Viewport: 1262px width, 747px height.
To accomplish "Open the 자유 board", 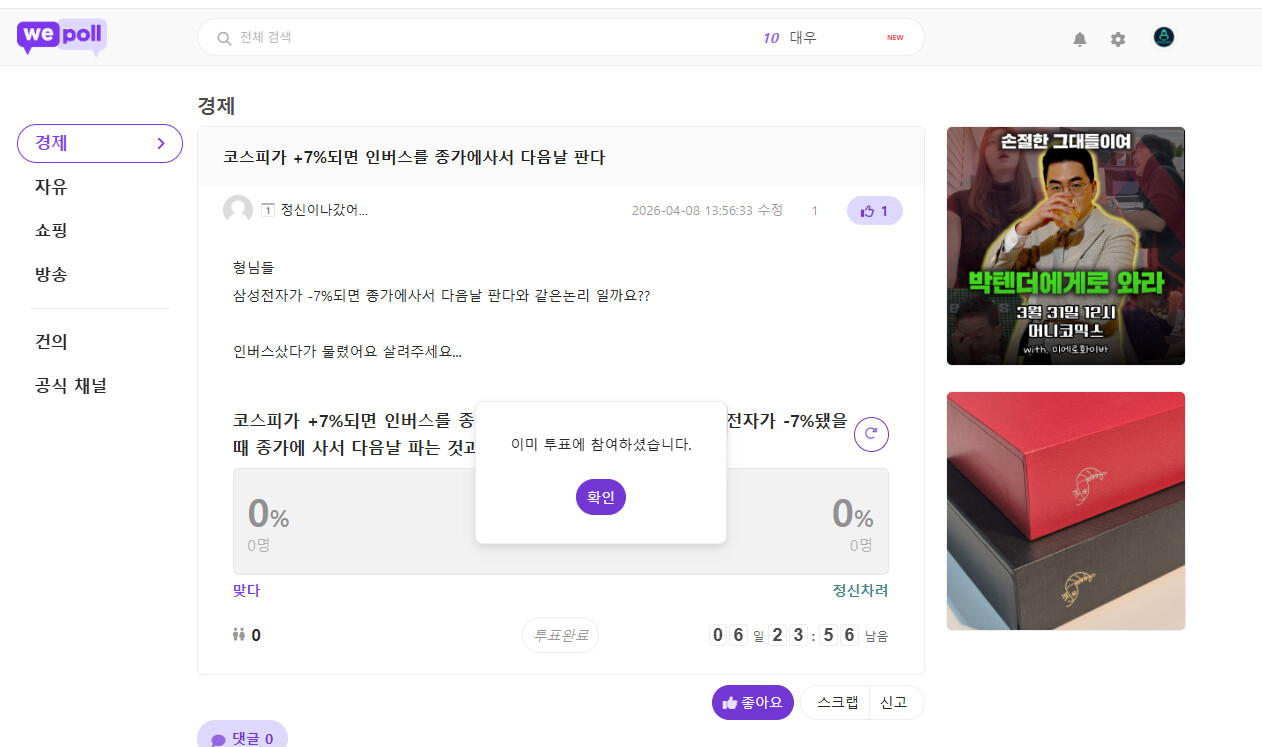I will click(51, 187).
